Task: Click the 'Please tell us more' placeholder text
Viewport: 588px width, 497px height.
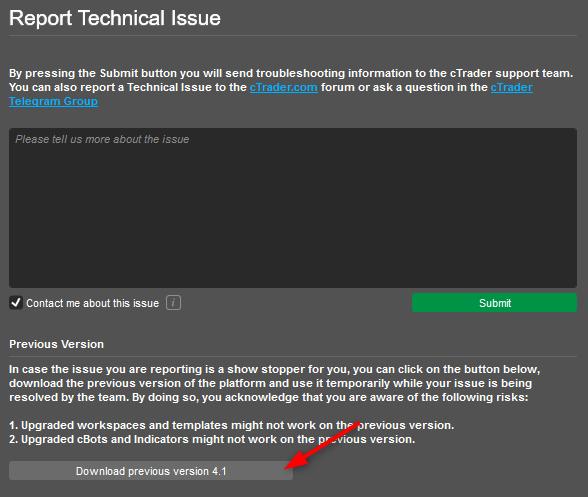Action: 102,139
